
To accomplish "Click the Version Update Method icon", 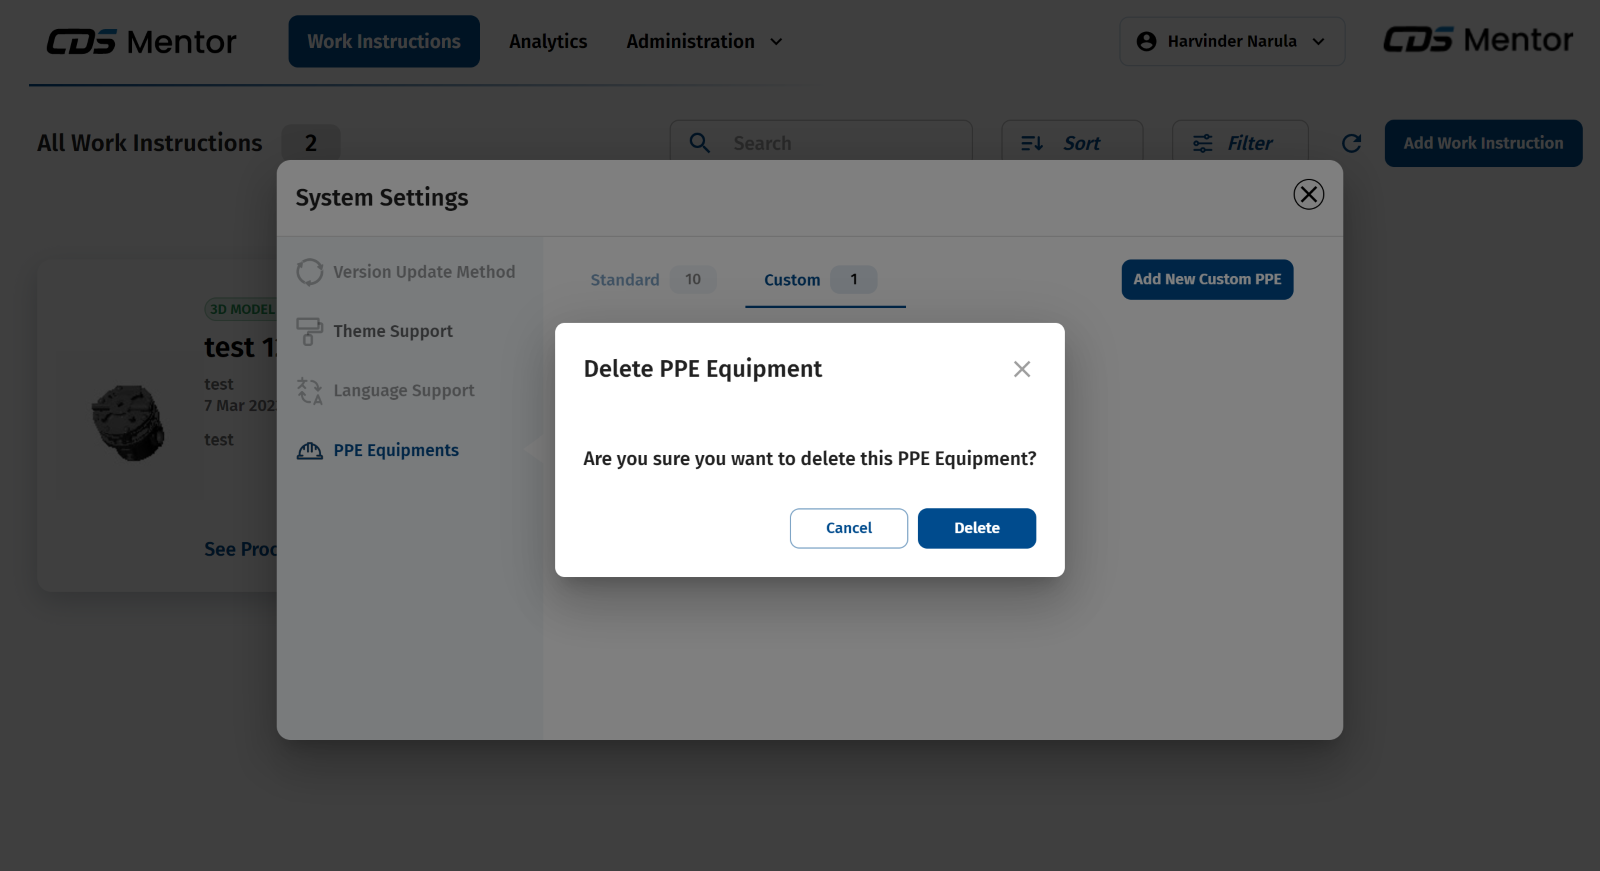I will (310, 272).
